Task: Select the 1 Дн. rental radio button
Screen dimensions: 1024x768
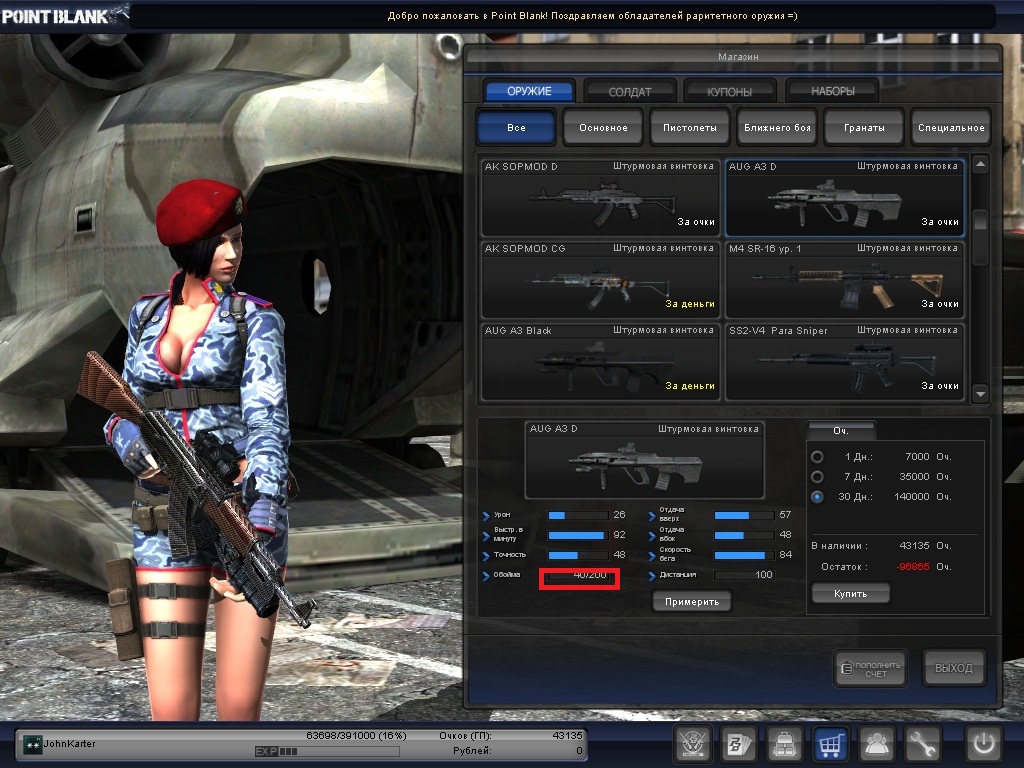Action: 818,457
